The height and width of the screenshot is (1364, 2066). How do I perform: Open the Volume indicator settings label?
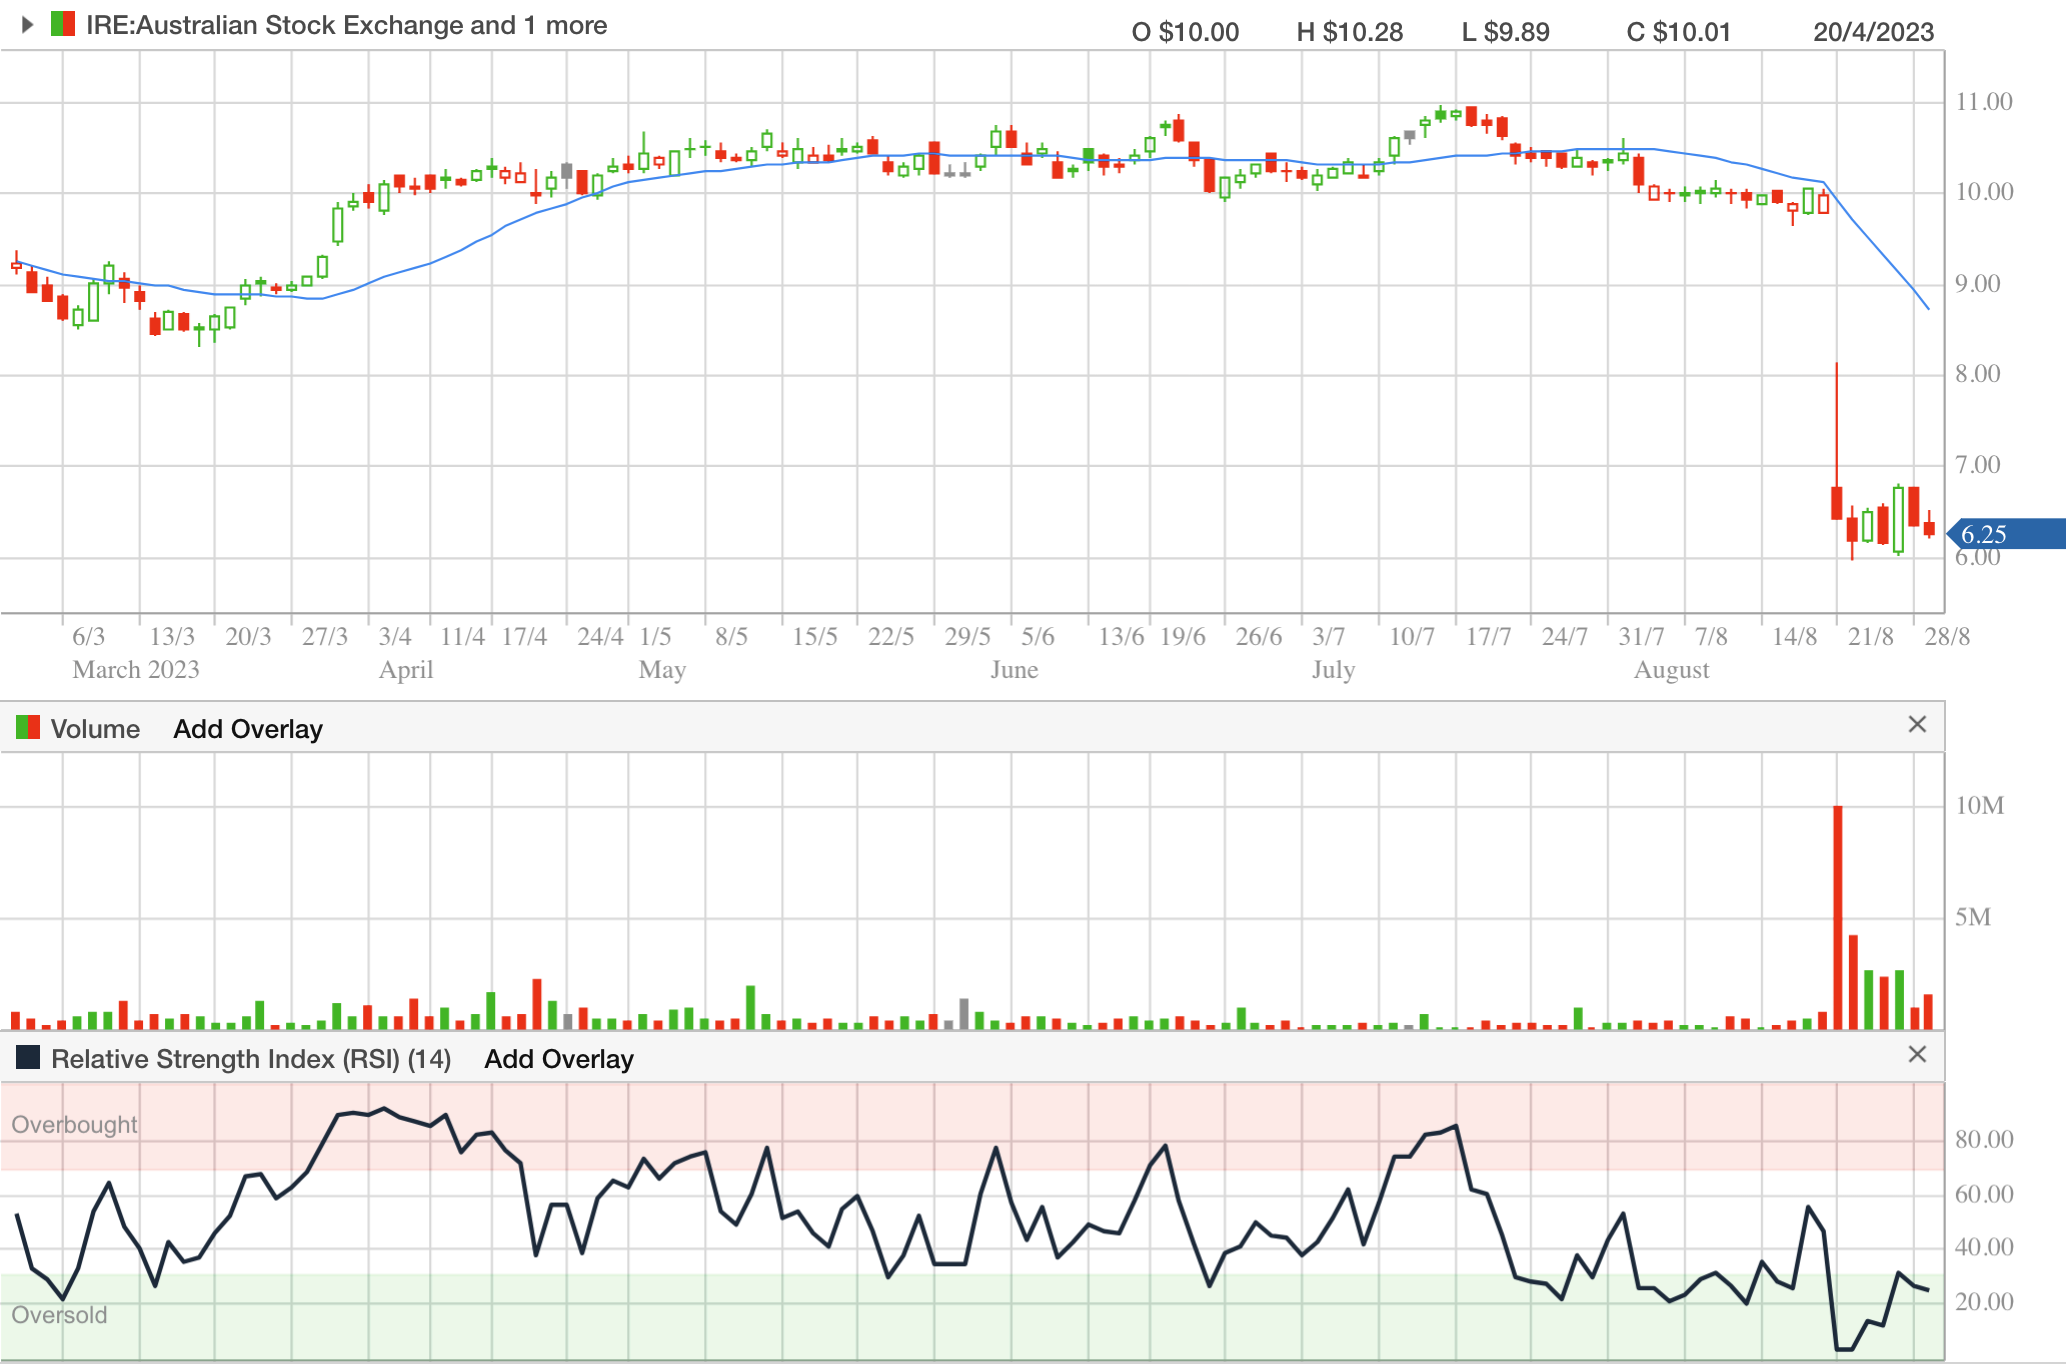[95, 729]
